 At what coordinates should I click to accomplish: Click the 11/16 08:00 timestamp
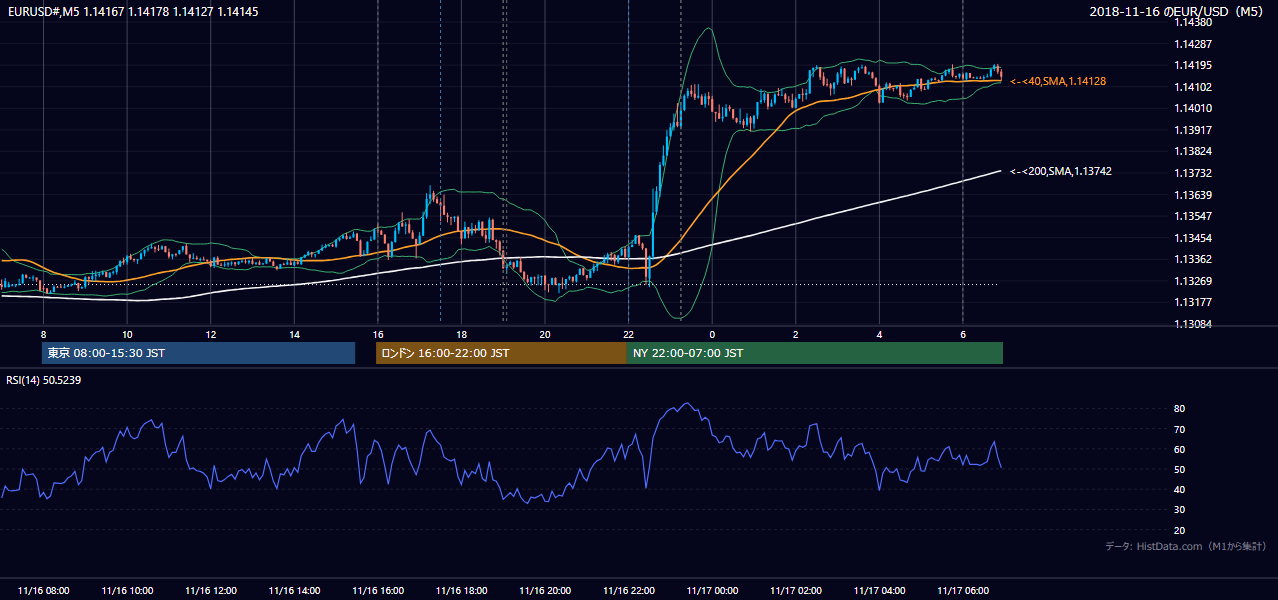tap(44, 591)
